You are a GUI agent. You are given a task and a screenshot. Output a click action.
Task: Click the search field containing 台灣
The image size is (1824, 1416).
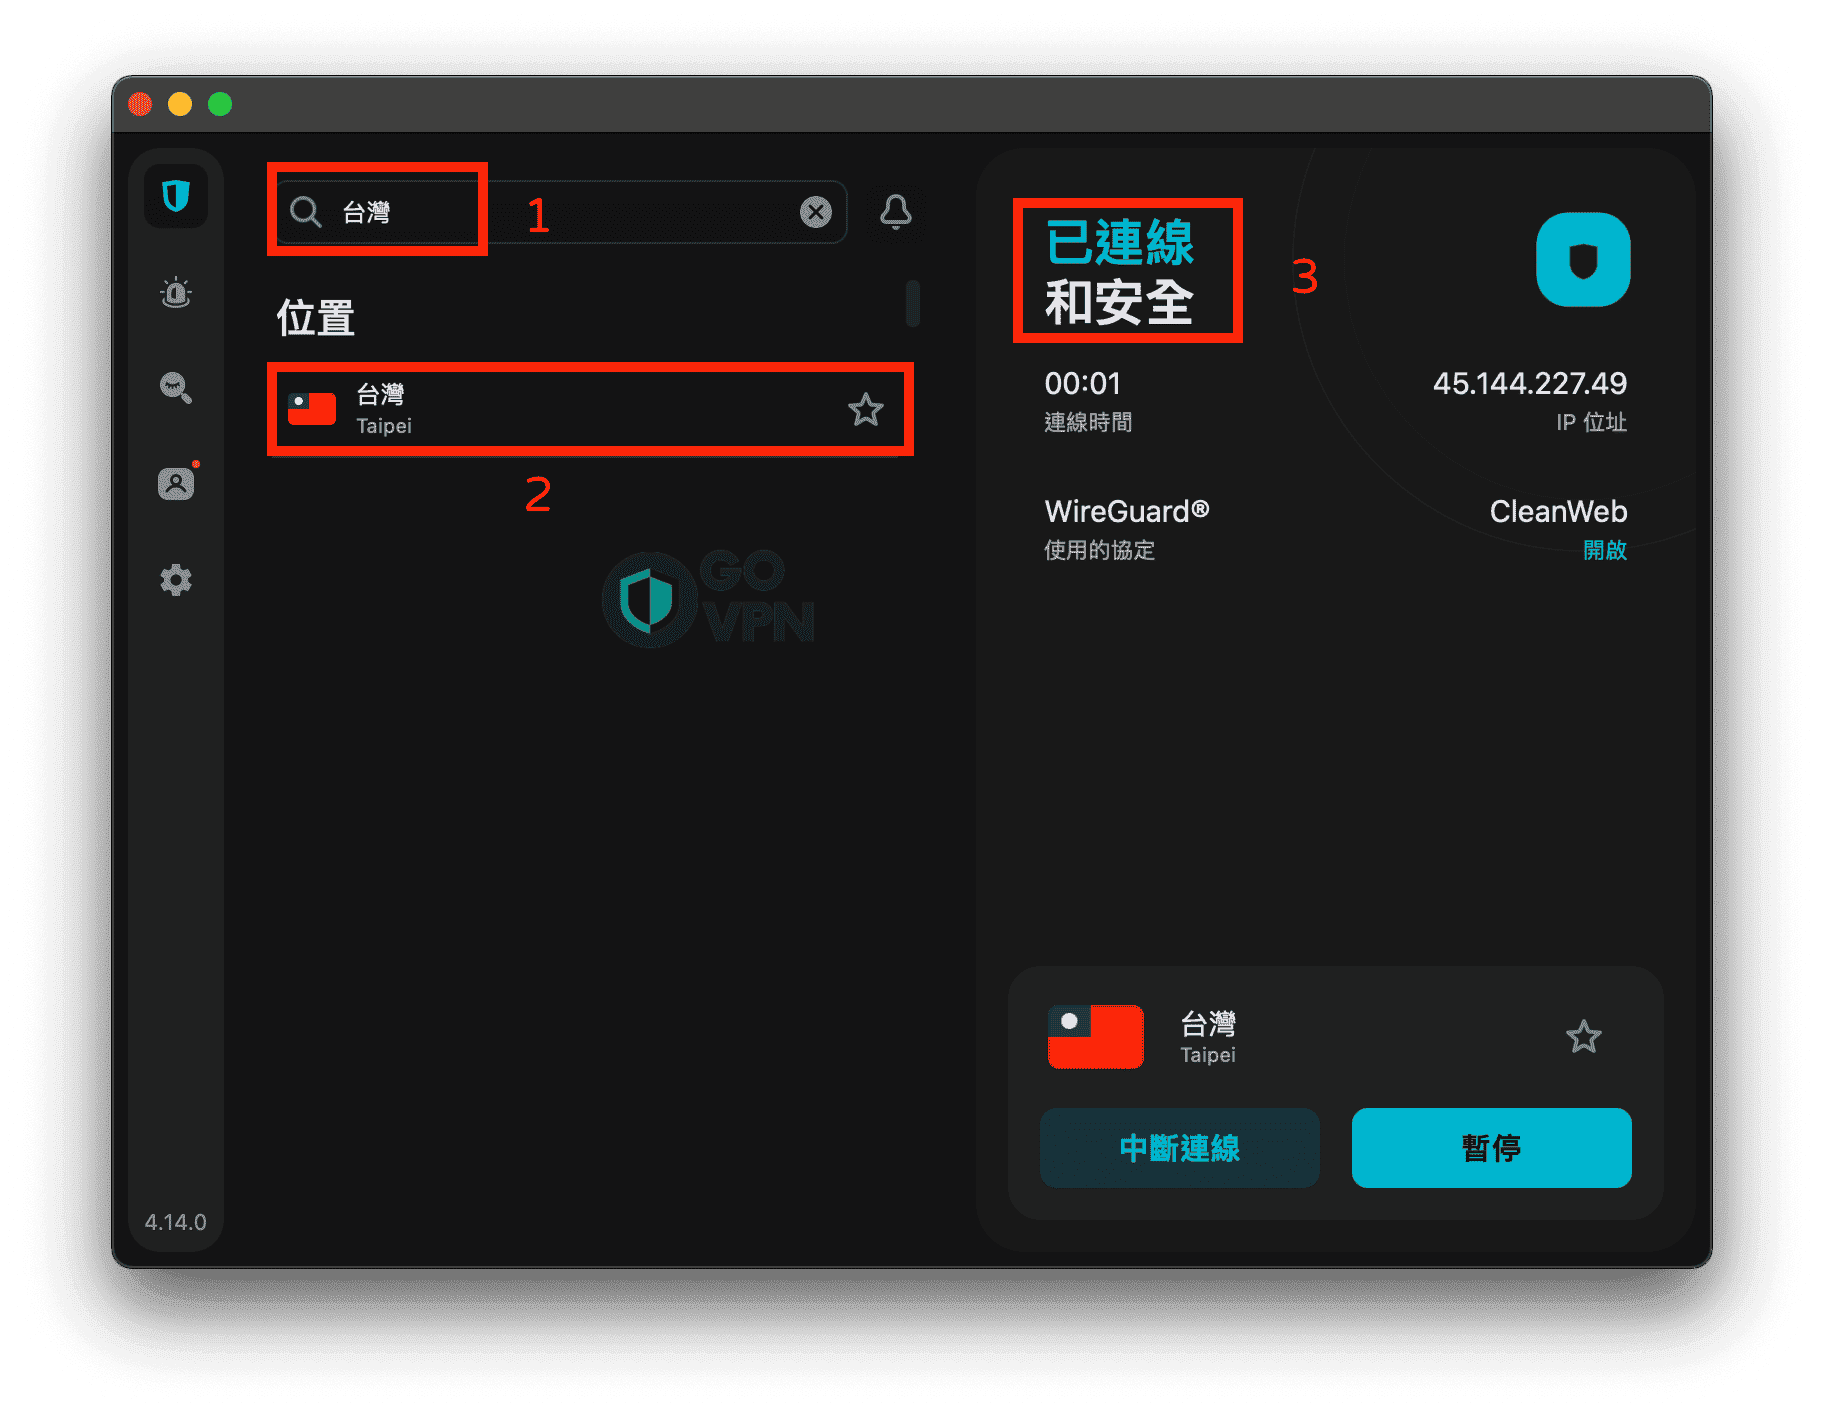click(560, 212)
